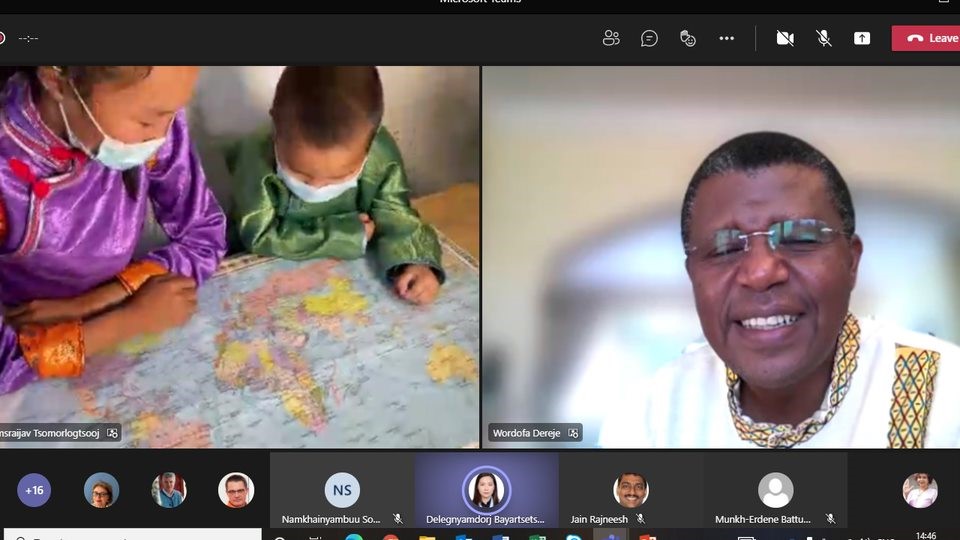Click the Windows taskbar clock showing 14:46
The height and width of the screenshot is (540, 960).
[926, 535]
